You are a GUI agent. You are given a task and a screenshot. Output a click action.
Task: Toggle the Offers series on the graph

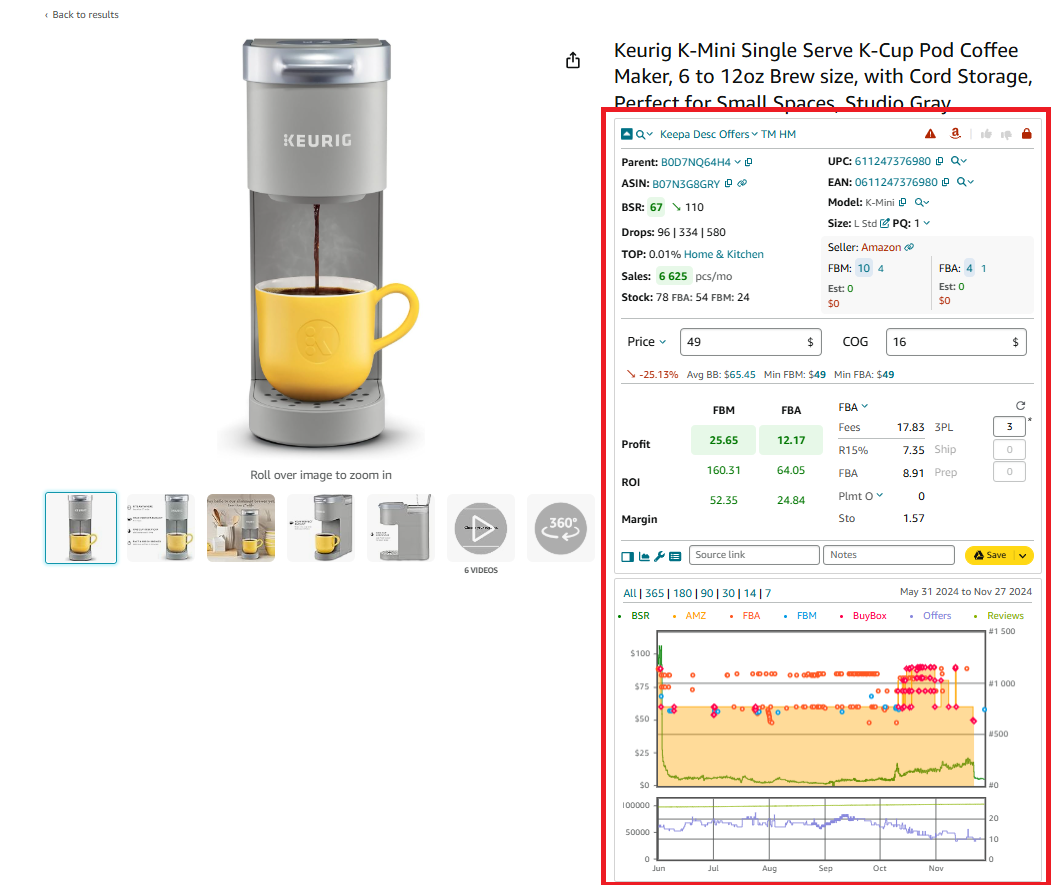tap(934, 615)
